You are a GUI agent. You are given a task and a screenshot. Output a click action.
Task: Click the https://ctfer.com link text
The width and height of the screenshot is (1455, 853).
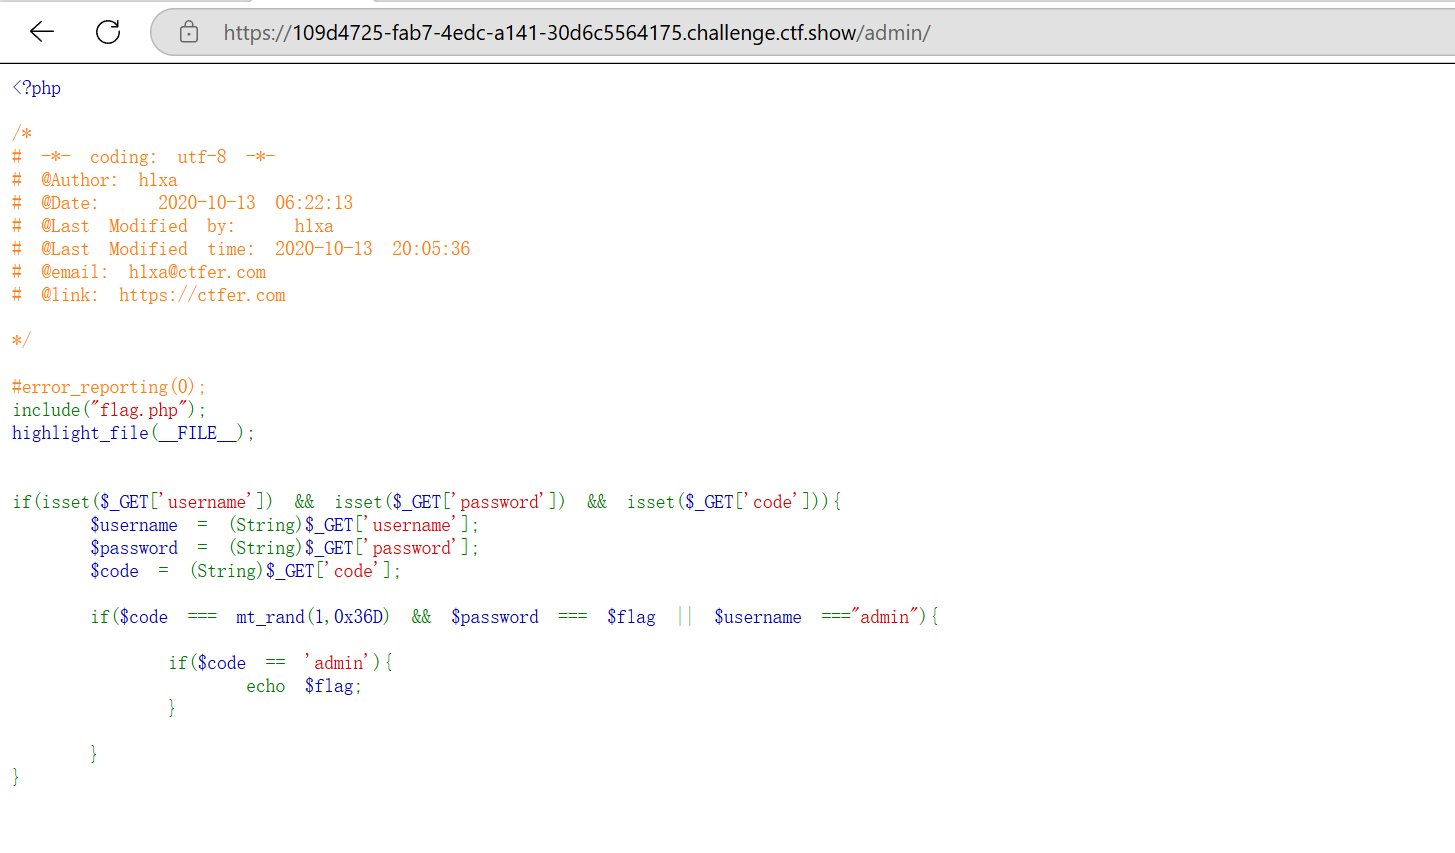click(x=202, y=295)
